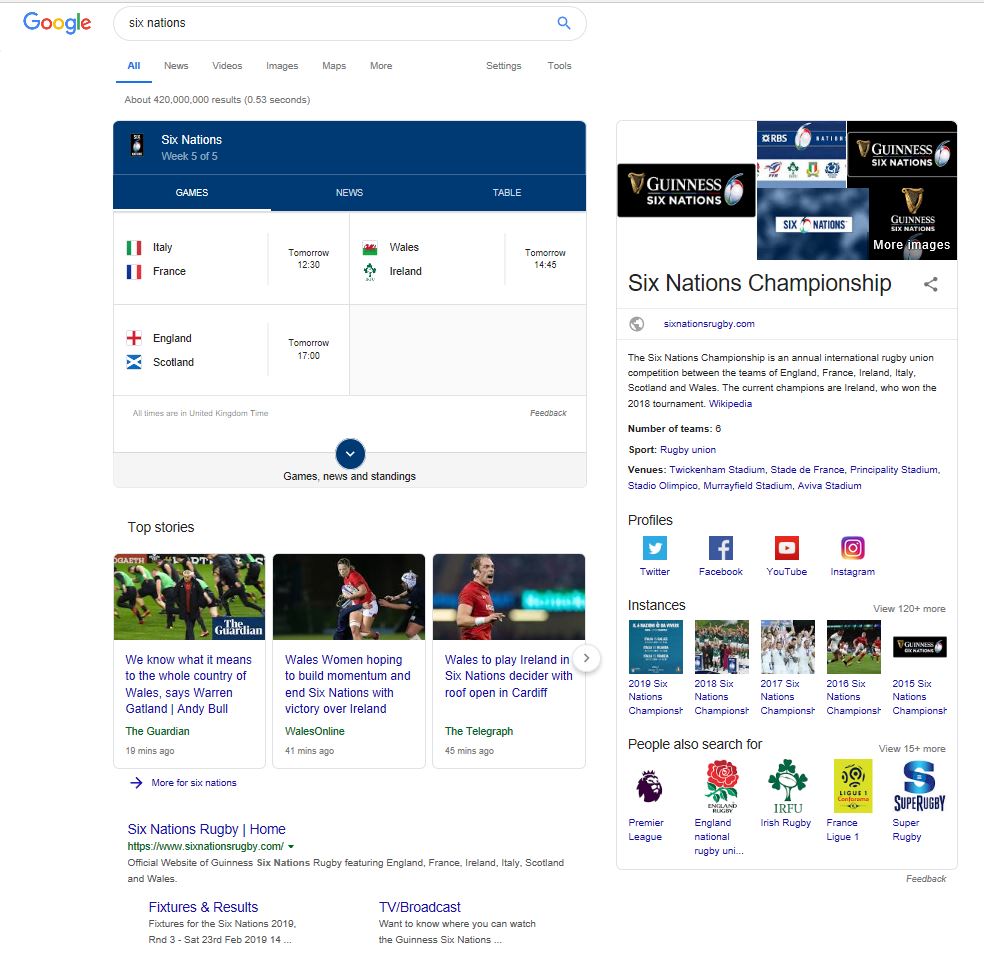The width and height of the screenshot is (984, 963).
Task: Open 2016 Six Nations Championship thumbnail
Action: (x=853, y=647)
